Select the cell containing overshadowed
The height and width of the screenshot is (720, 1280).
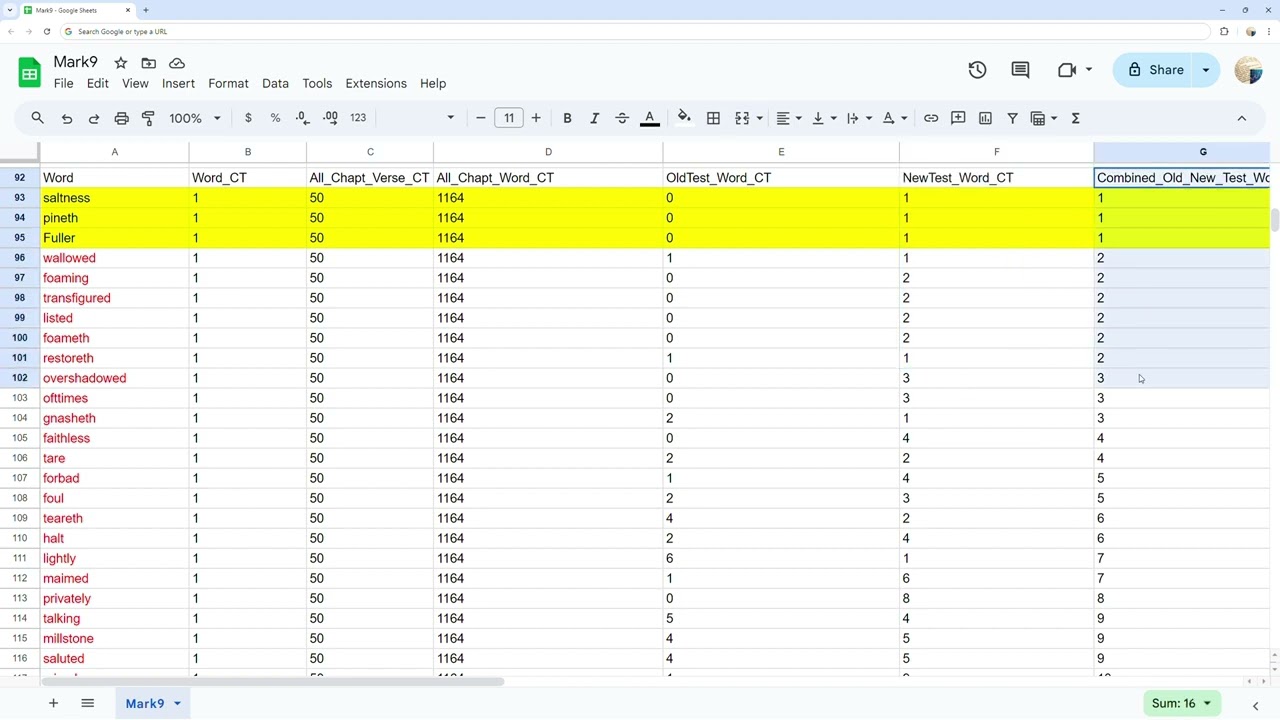pyautogui.click(x=114, y=378)
